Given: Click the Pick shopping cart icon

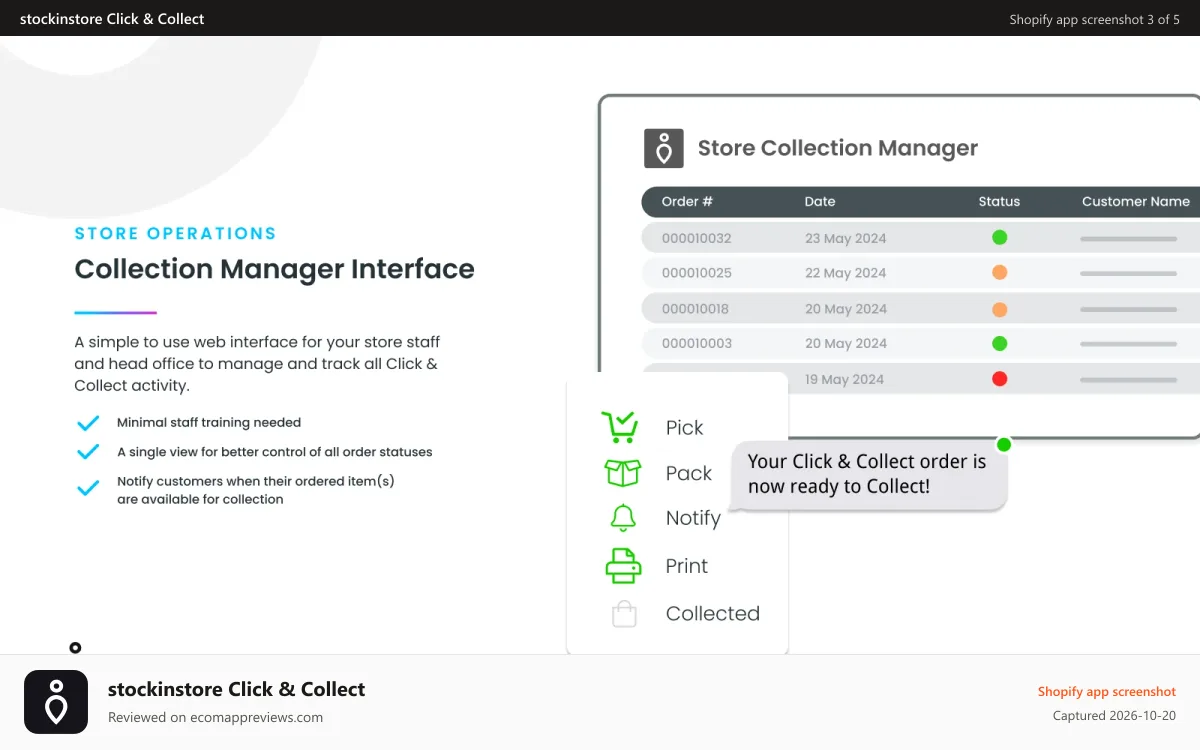Looking at the screenshot, I should [x=619, y=427].
